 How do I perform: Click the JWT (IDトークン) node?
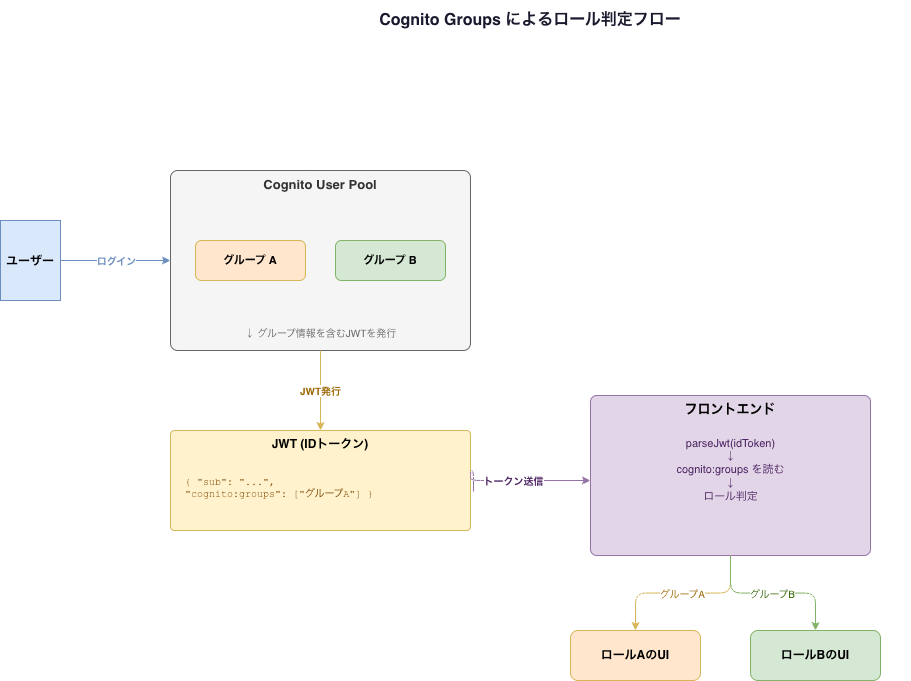320,443
